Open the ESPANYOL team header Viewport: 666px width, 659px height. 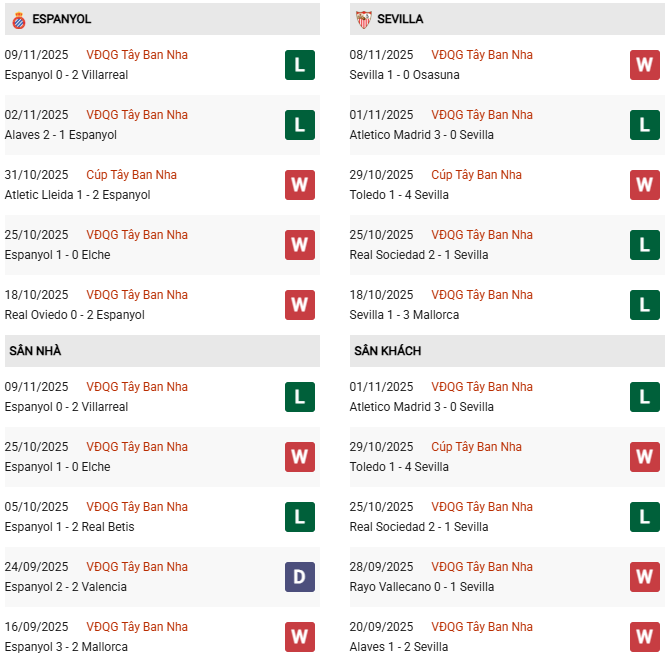(62, 19)
